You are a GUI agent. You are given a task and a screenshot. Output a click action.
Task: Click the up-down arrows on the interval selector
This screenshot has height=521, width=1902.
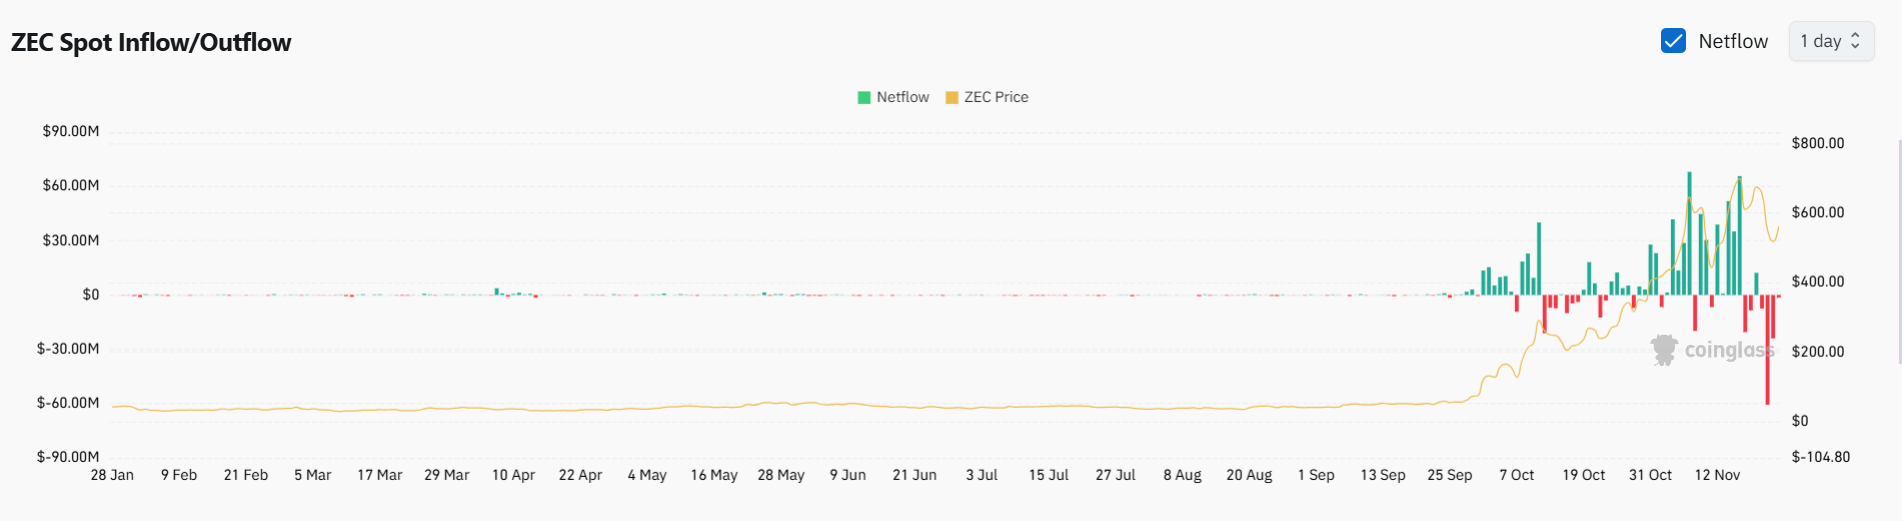(x=1855, y=41)
